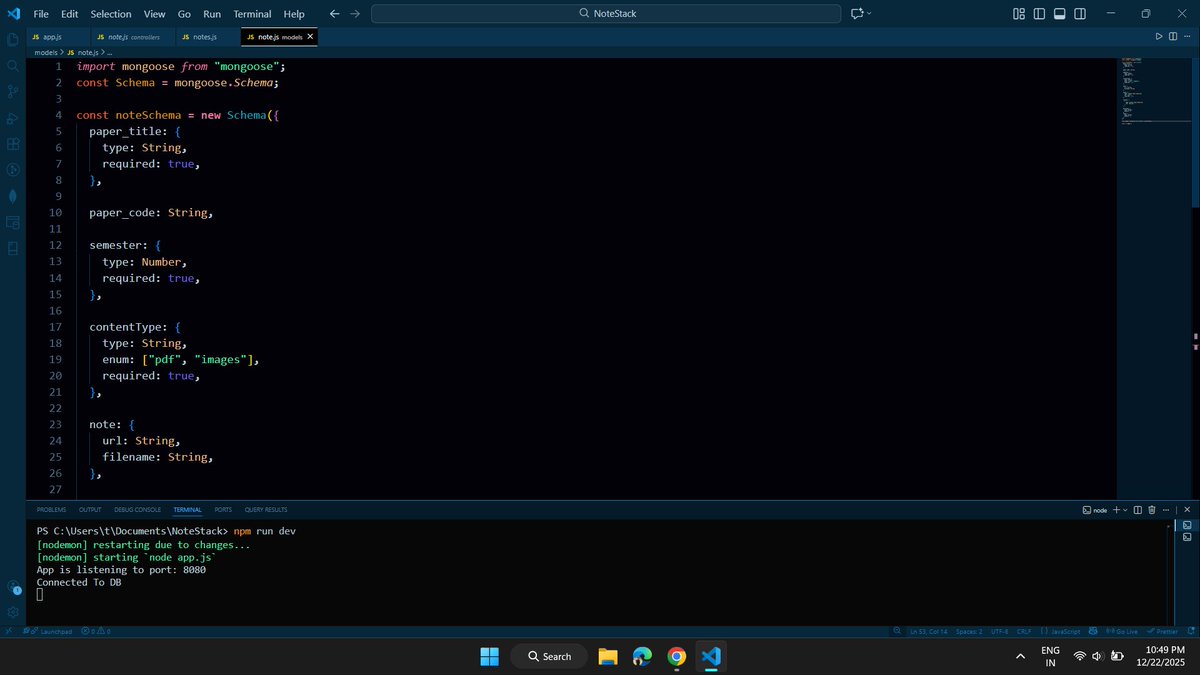The image size is (1200, 675).
Task: Open File Explorer from the taskbar
Action: [x=607, y=656]
